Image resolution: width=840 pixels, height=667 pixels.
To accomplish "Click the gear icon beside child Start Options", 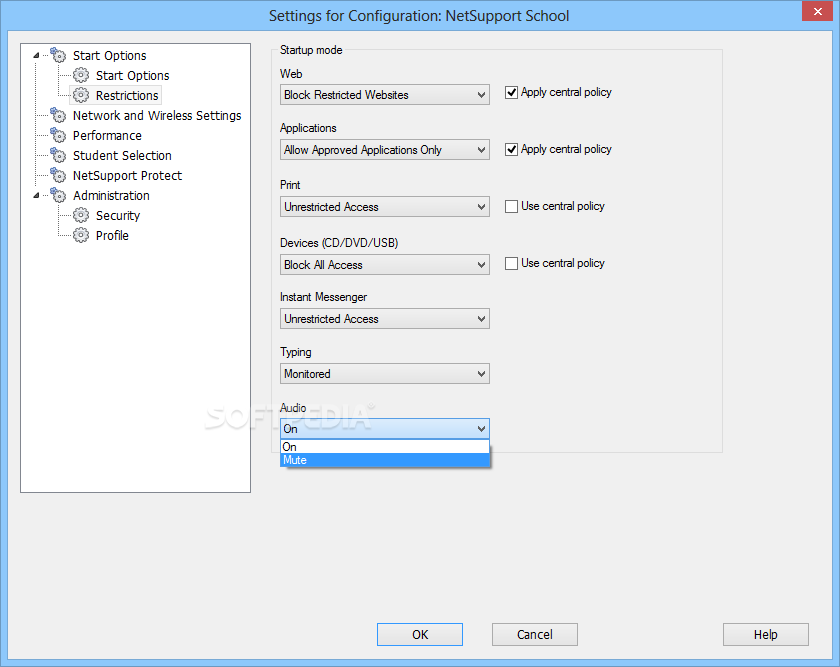I will [81, 75].
